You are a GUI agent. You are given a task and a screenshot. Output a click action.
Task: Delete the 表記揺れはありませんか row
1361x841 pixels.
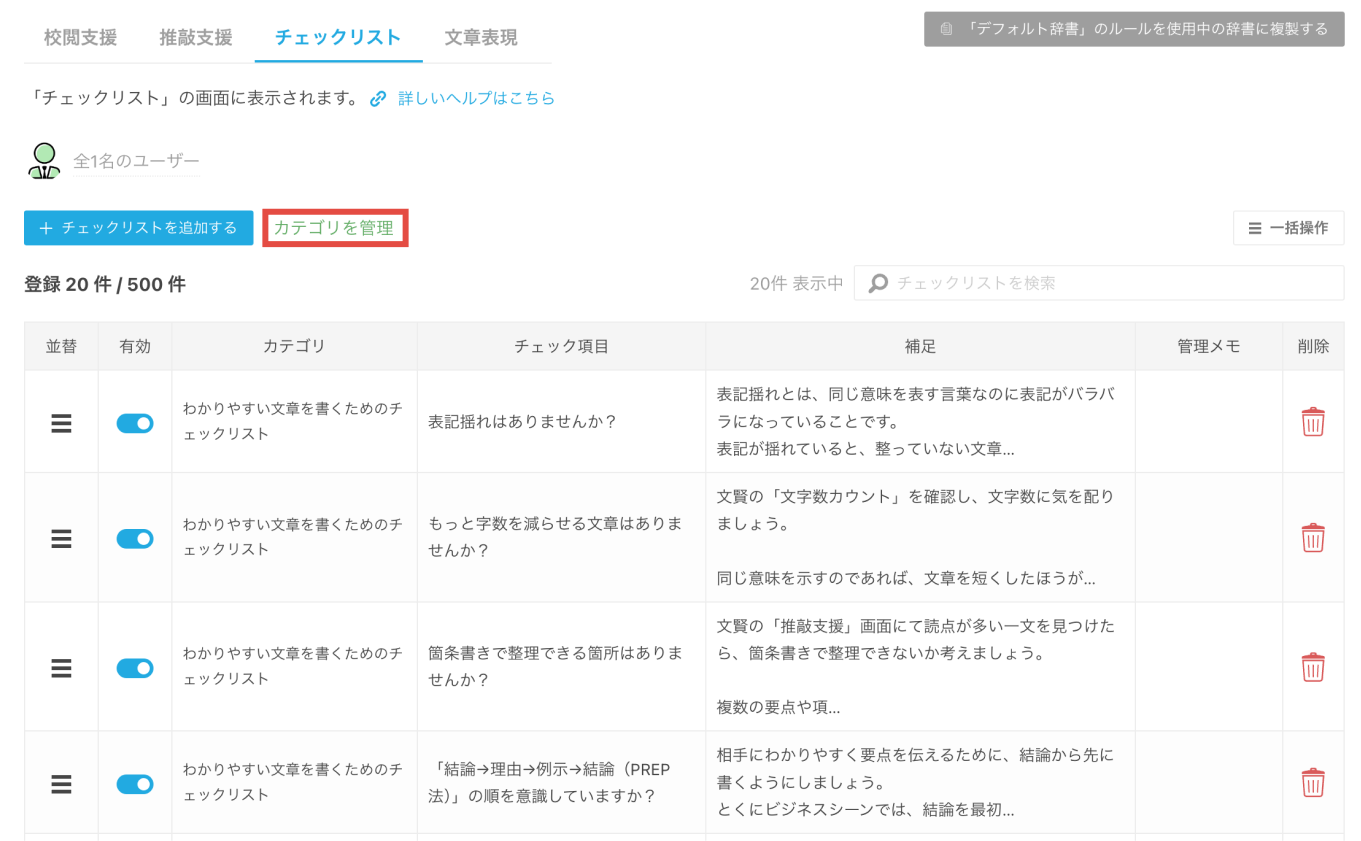pos(1312,422)
